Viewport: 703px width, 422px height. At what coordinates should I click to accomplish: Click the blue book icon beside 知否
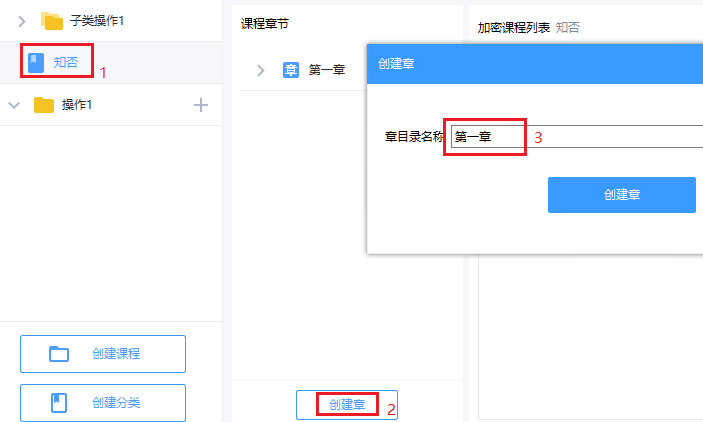coord(36,62)
